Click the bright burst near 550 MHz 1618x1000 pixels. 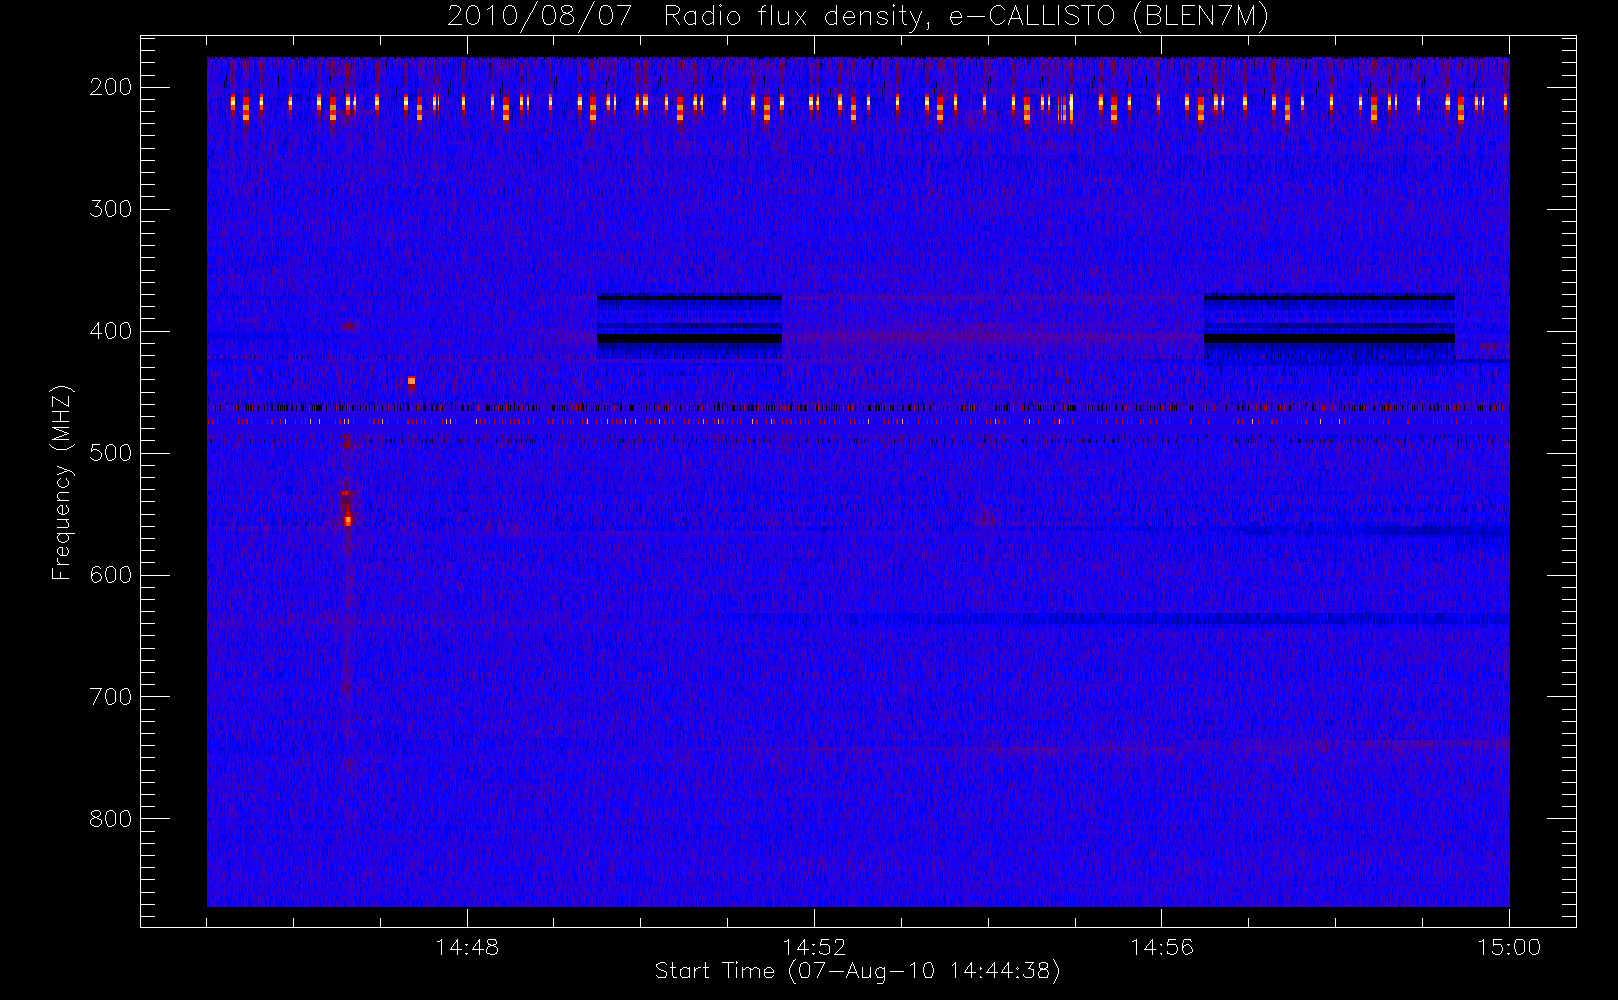[348, 519]
